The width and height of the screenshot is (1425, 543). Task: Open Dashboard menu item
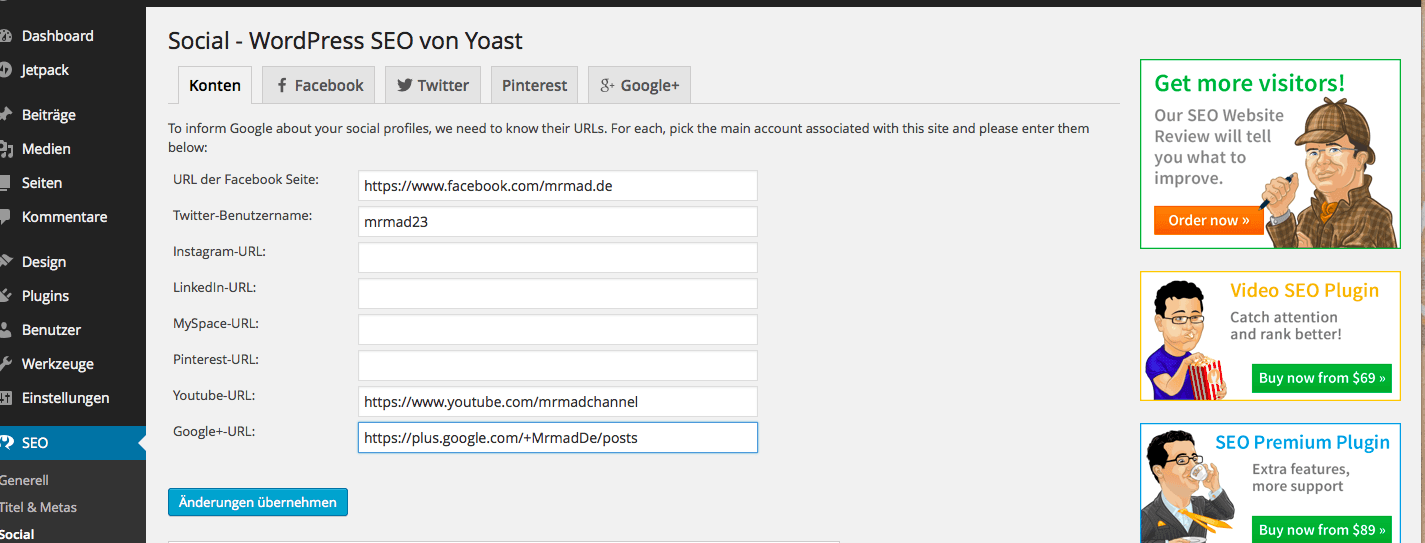58,36
